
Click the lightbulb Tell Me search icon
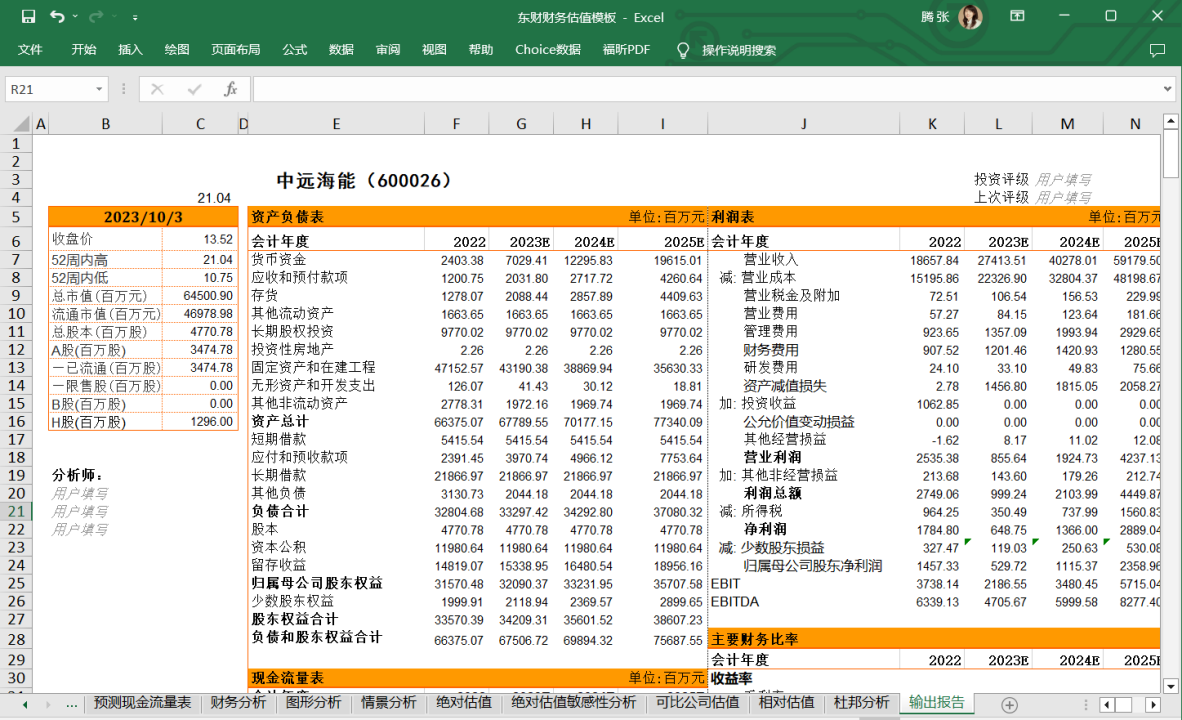(683, 50)
